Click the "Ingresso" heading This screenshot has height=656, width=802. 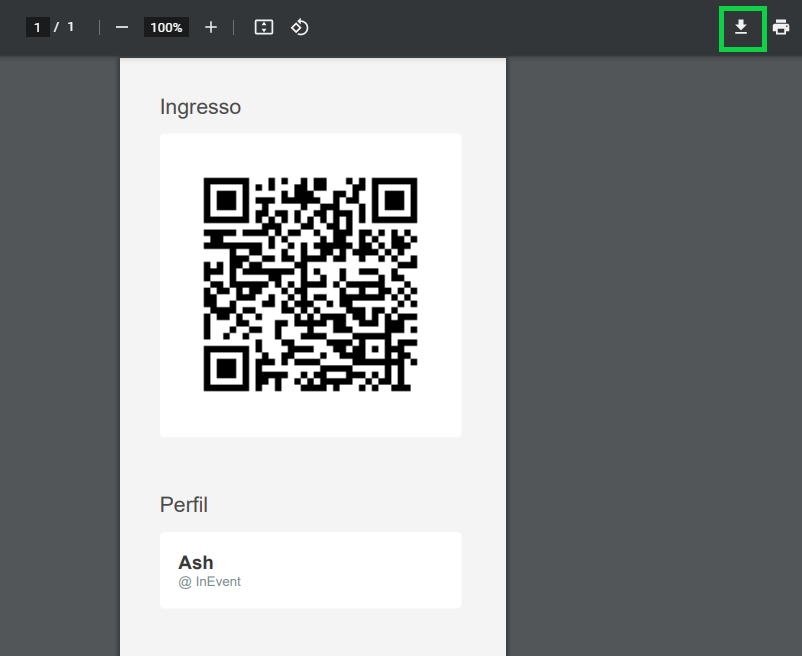click(200, 107)
